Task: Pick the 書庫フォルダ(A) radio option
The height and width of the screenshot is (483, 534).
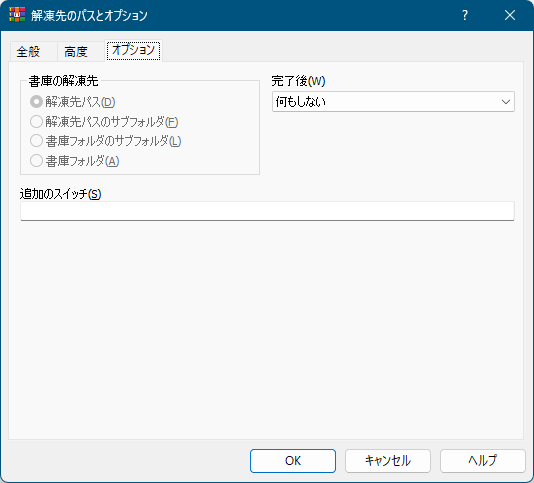Action: point(36,160)
